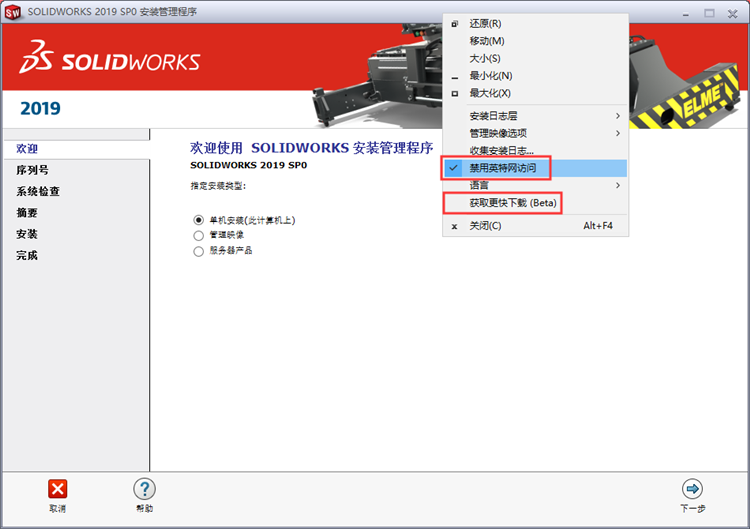Viewport: 750px width, 529px height.
Task: Toggle 禁用英特网访问 checked menu item
Action: [x=535, y=168]
